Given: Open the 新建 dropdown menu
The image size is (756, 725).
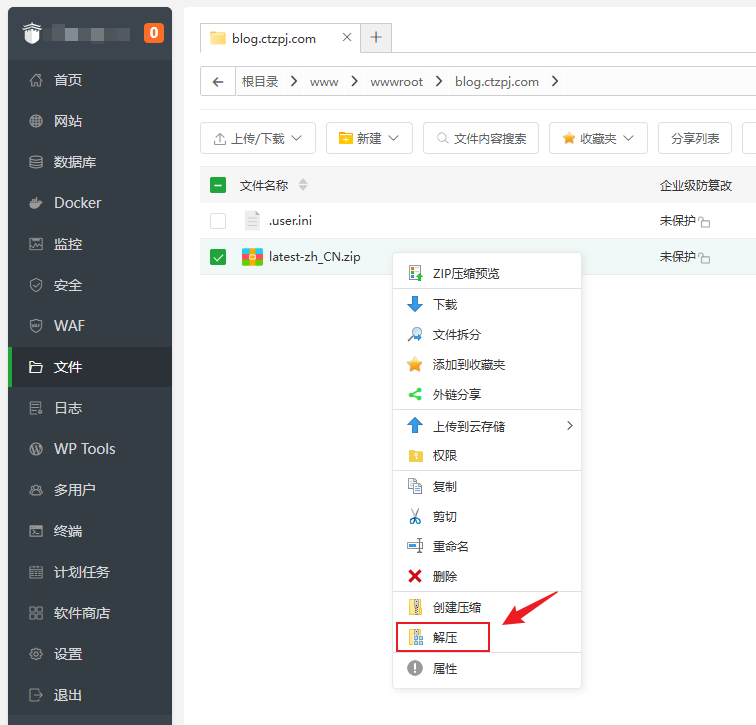Looking at the screenshot, I should (369, 139).
